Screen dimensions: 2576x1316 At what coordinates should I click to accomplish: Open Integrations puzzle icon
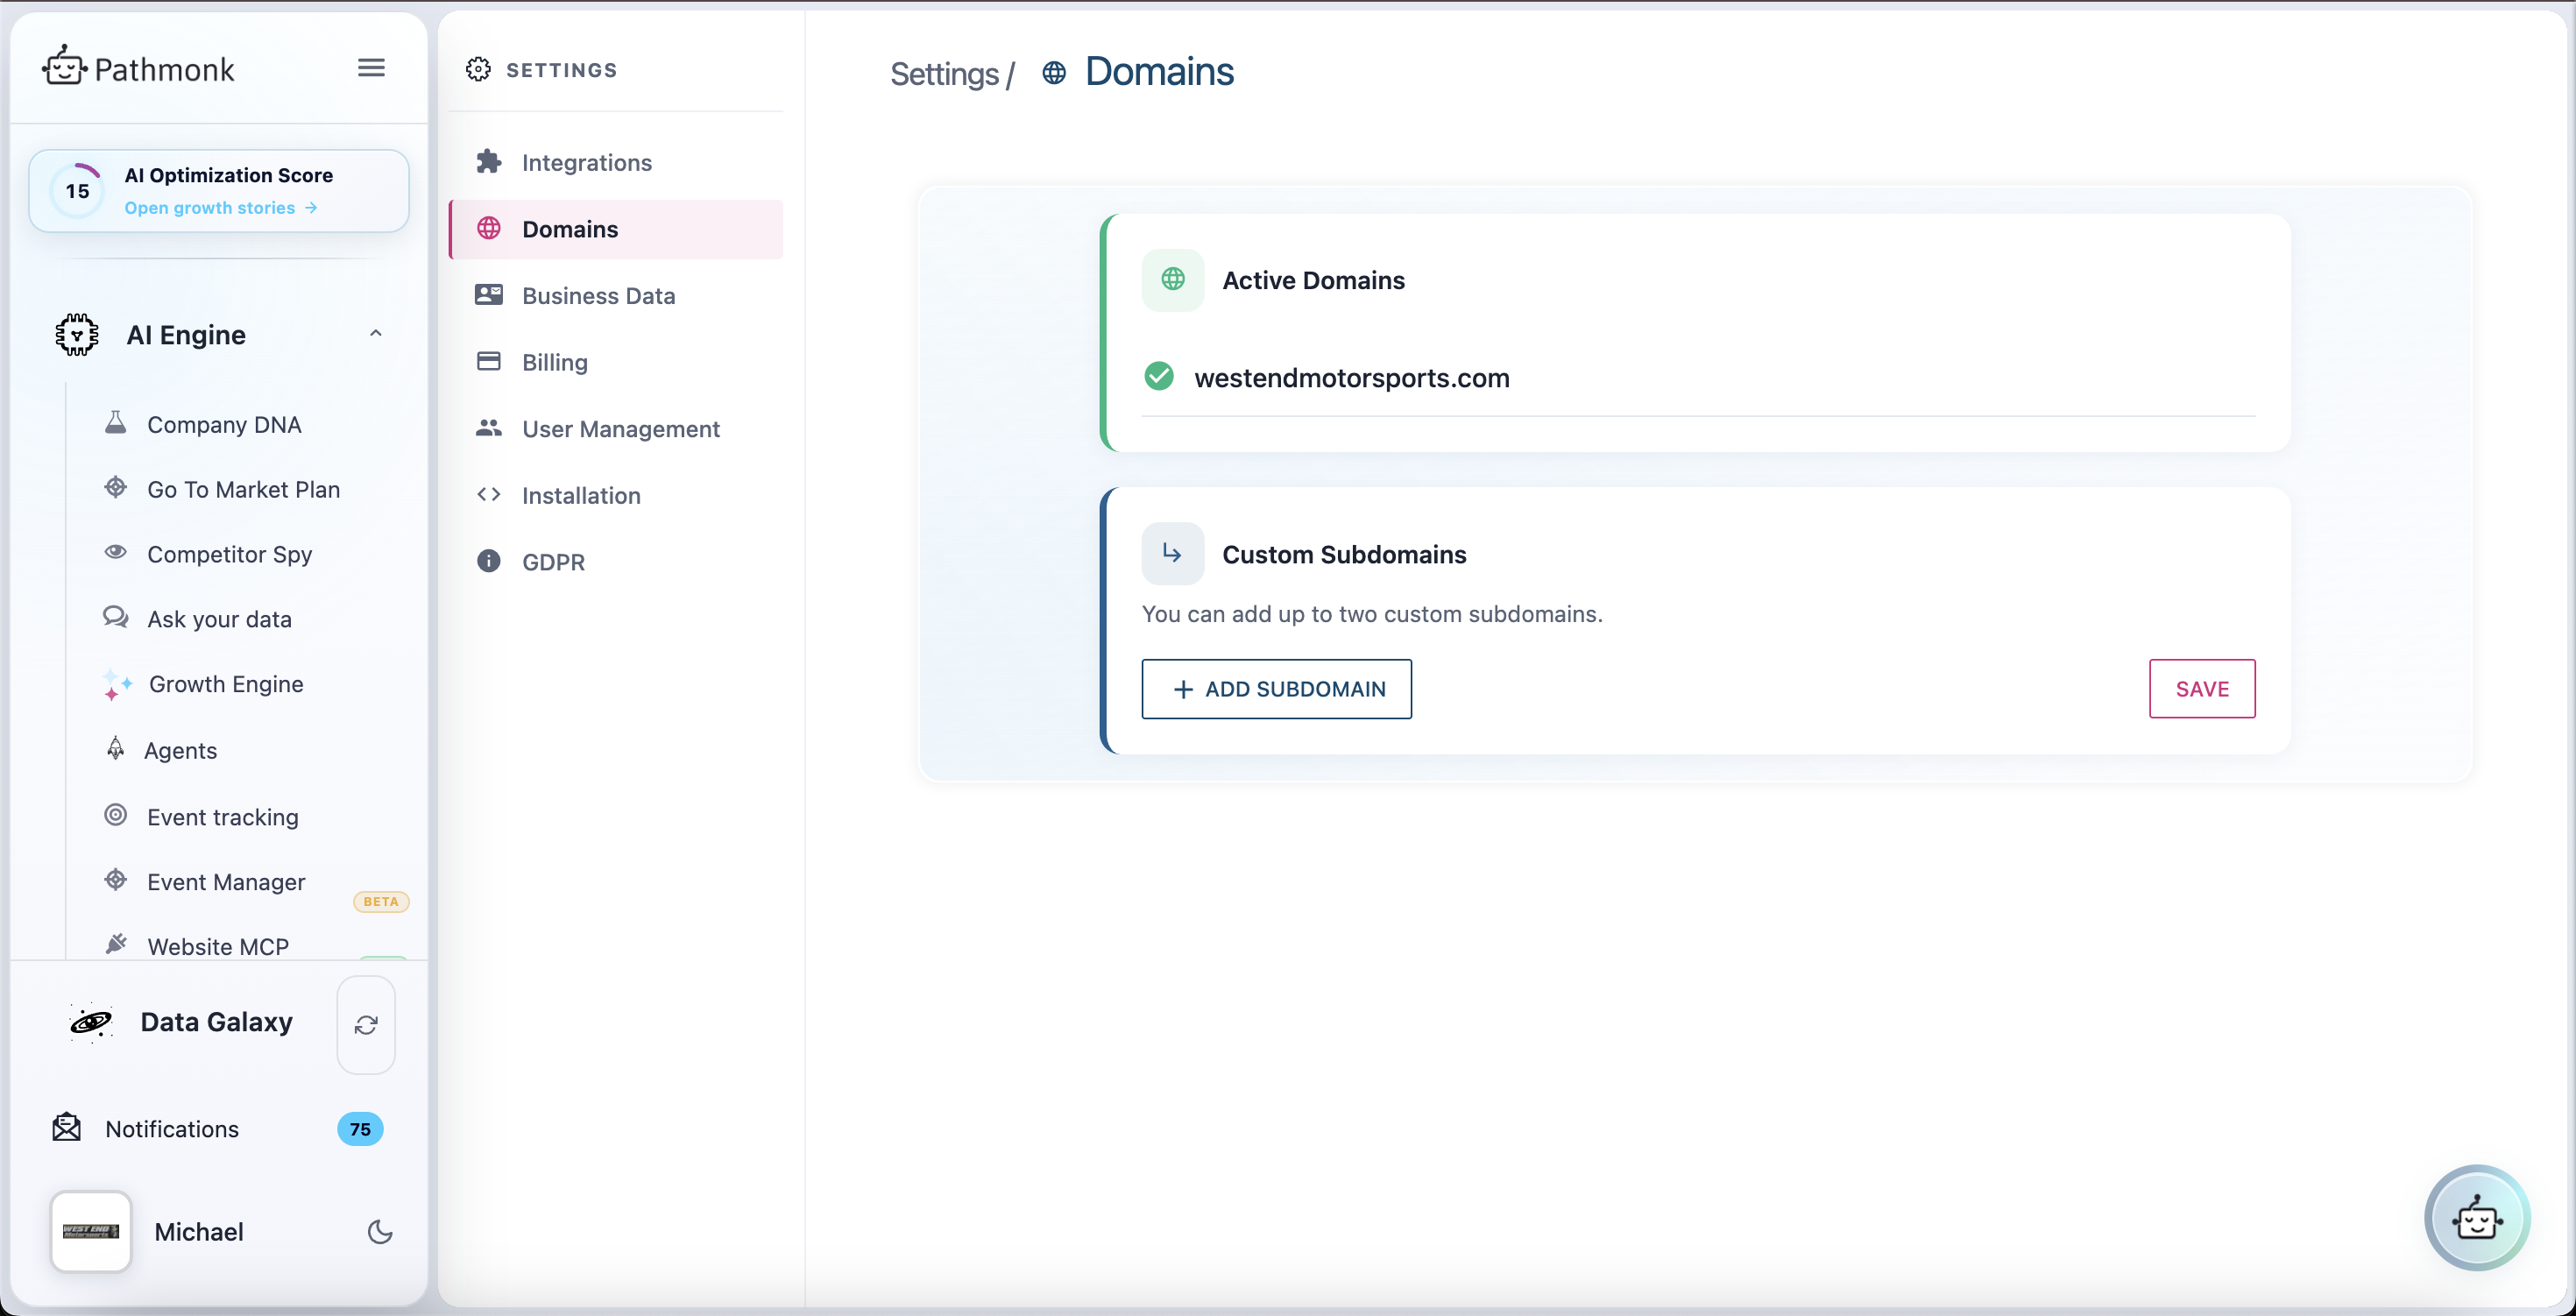tap(488, 161)
